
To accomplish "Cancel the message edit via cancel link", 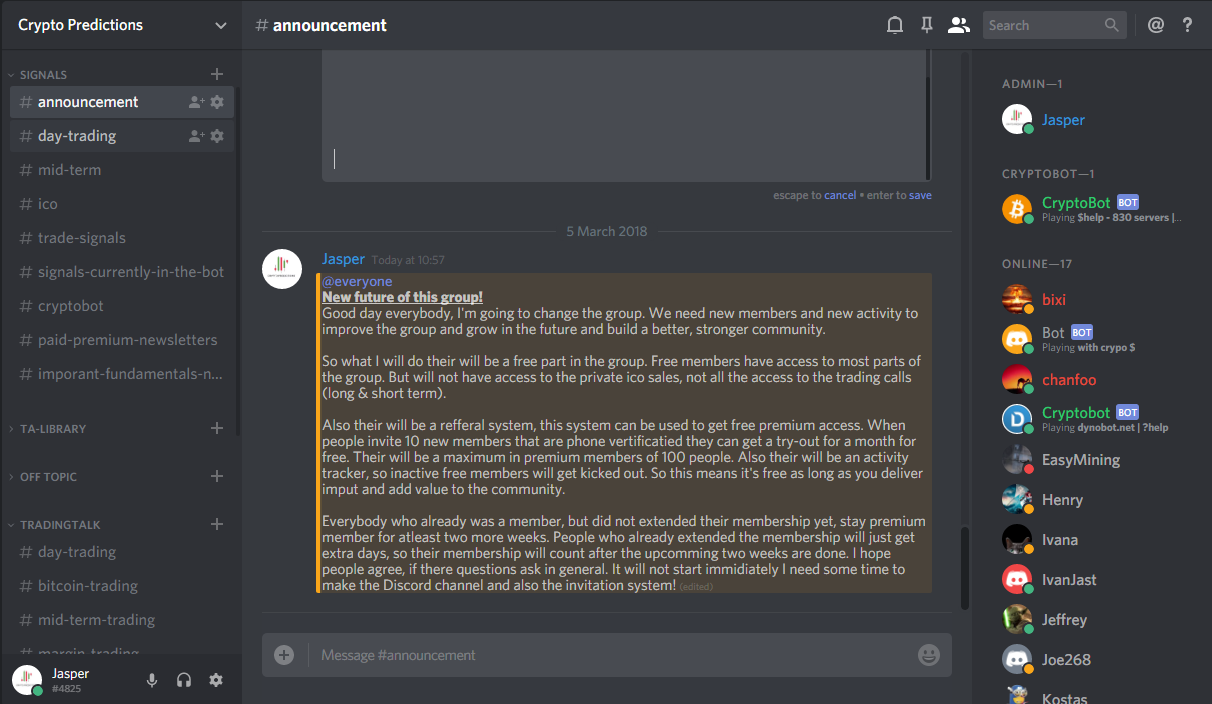I will (x=840, y=195).
